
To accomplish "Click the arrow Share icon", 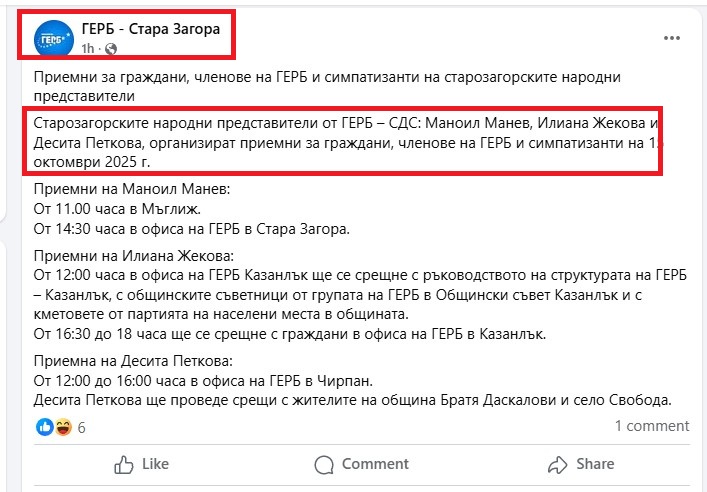I will pos(557,464).
